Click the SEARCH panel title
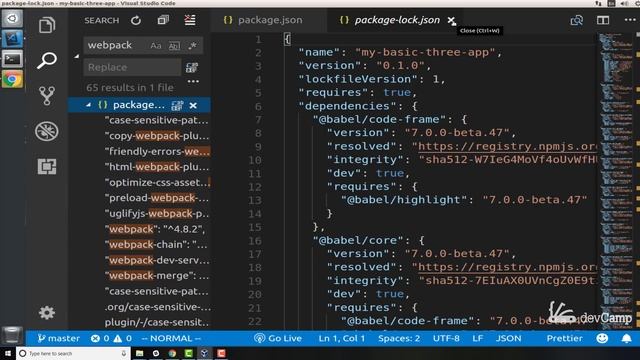Screen dimensions: 640x360 [x=102, y=20]
